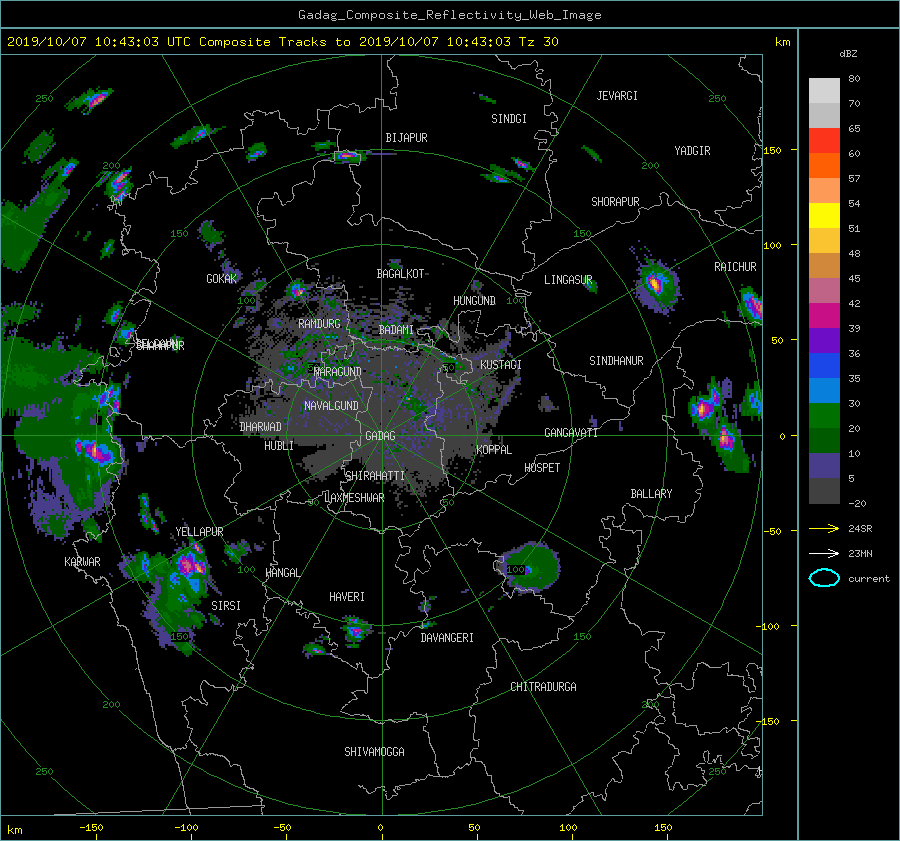Screen dimensions: 900x841
Task: Click the Gadag_Composite_Reflectivity_Web_Image title
Action: click(x=449, y=15)
